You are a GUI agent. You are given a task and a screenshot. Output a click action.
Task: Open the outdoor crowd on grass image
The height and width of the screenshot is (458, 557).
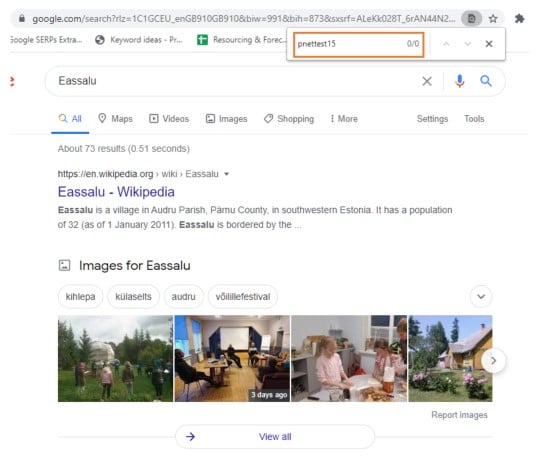(115, 359)
